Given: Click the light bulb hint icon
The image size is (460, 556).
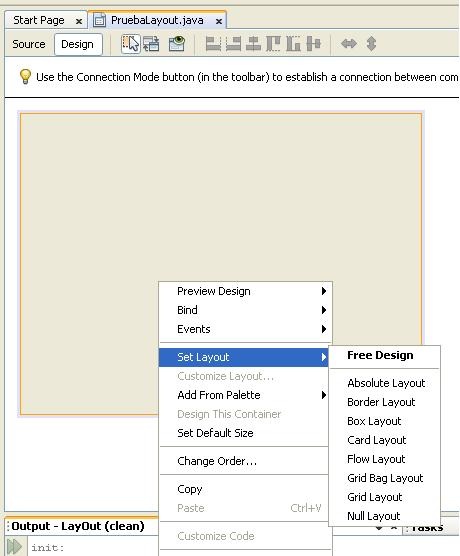Looking at the screenshot, I should pos(25,77).
